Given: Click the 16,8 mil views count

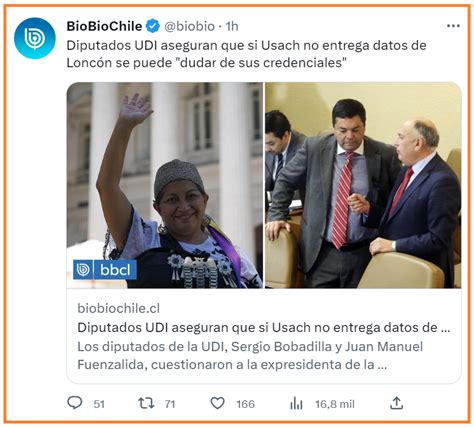Looking at the screenshot, I should click(x=335, y=404).
